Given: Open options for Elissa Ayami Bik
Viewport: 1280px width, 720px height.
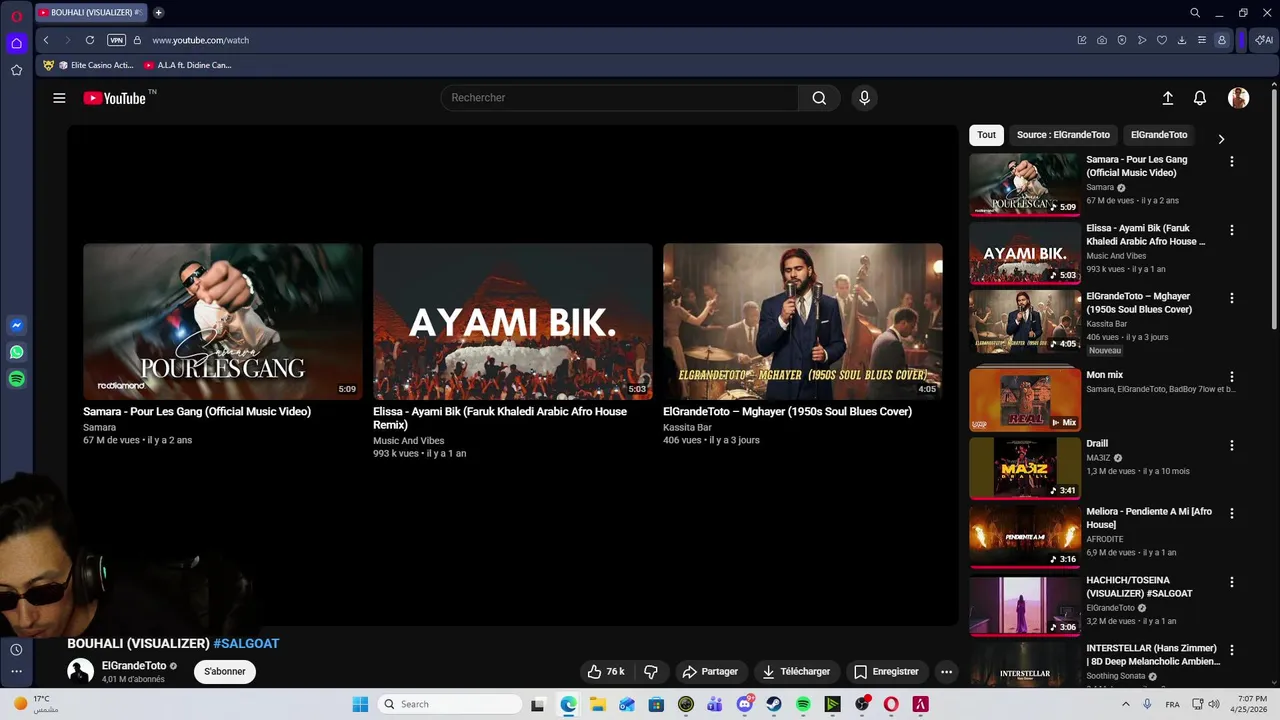Looking at the screenshot, I should [1232, 230].
